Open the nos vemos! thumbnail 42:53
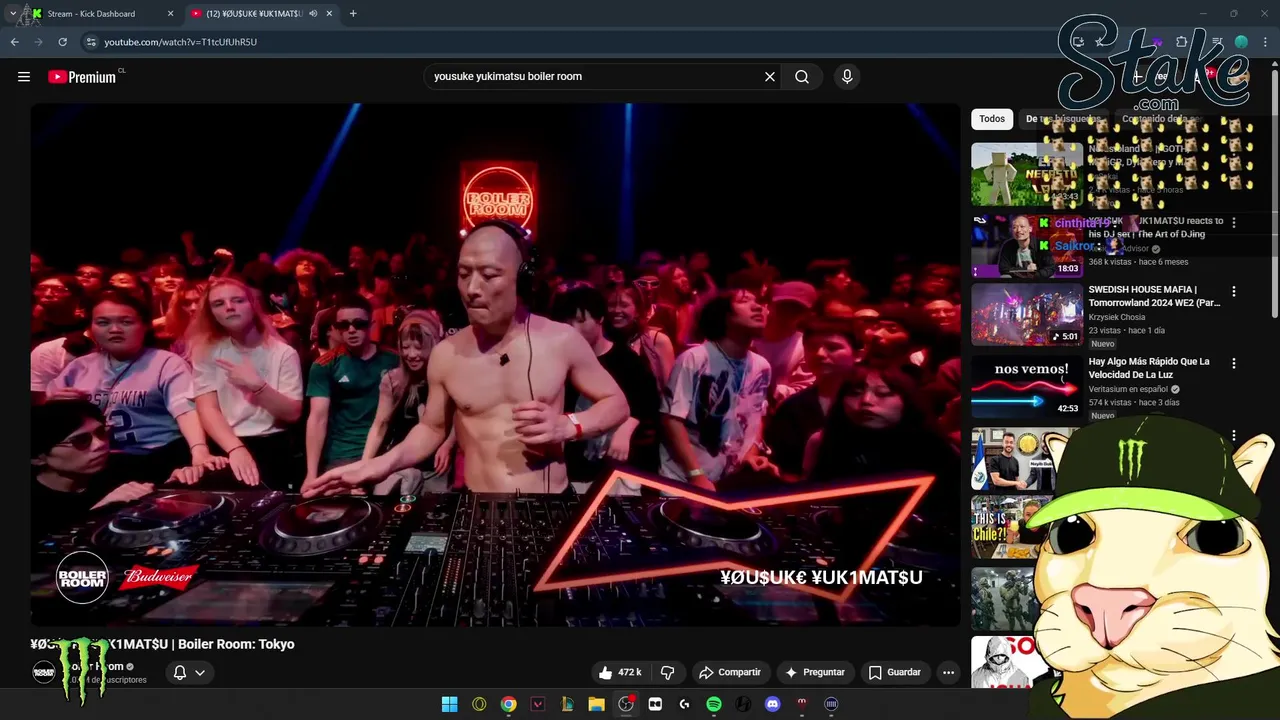The width and height of the screenshot is (1280, 720). [1026, 387]
